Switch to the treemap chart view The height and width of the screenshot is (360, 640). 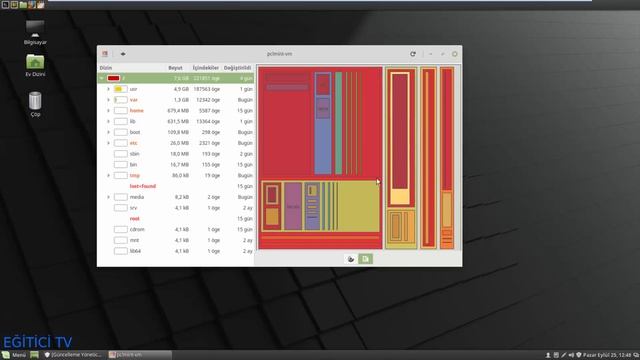click(365, 259)
